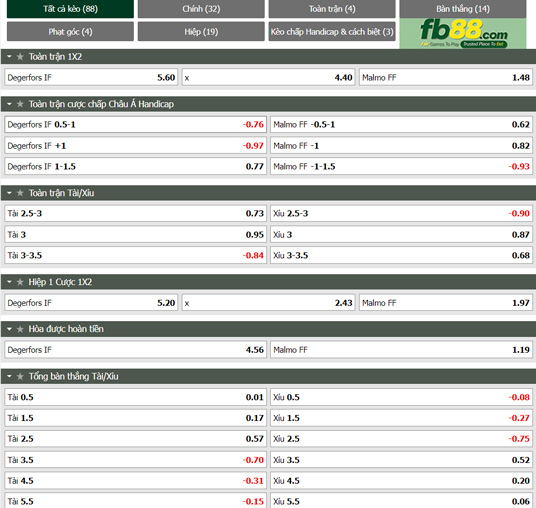Collapse the Hiệp 1 Cược 1X2 section arrow
536x508 pixels.
click(9, 282)
